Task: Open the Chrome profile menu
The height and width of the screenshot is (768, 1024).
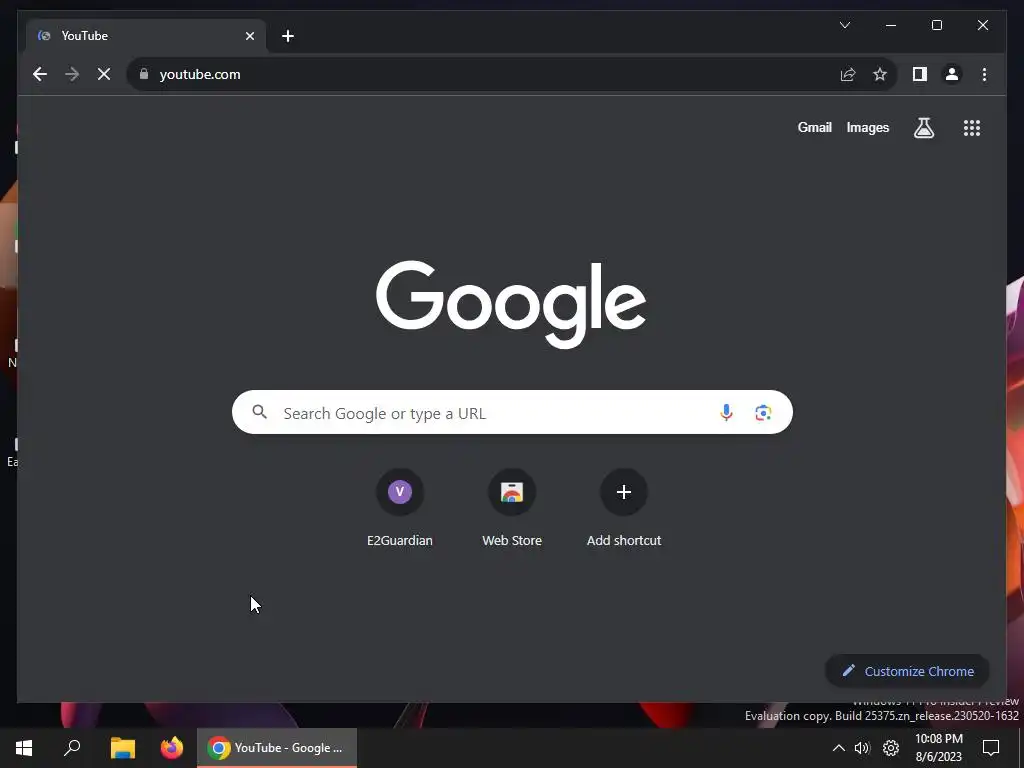Action: click(952, 74)
